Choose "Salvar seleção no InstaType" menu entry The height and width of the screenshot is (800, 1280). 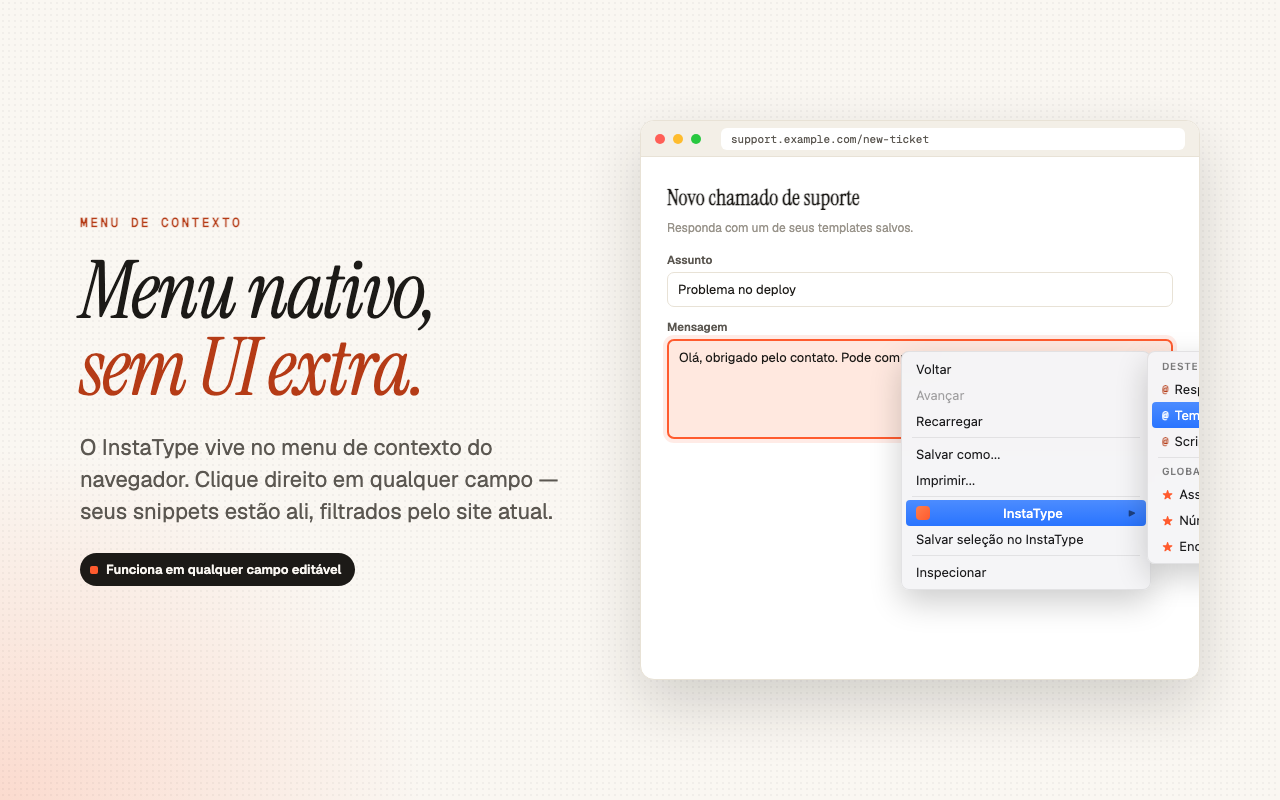click(x=1025, y=540)
